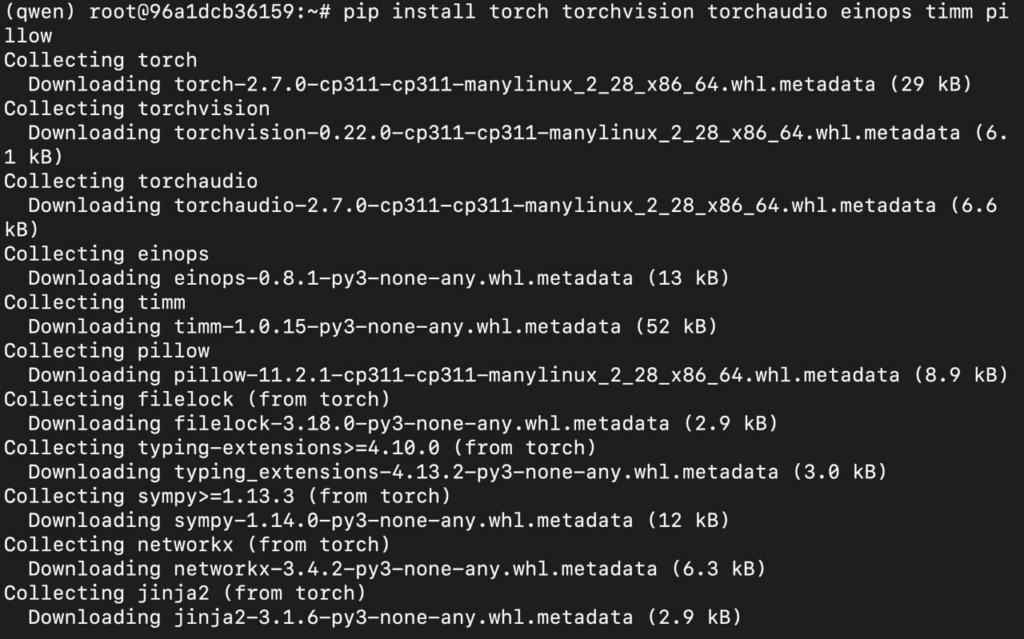
Task: Click the Collecting networkx (from torch) line
Action: (197, 544)
